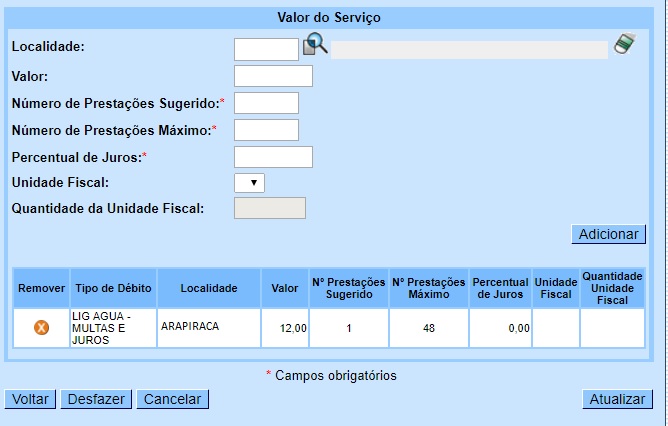
Task: Click the Localidade search magnifier icon
Action: [x=316, y=45]
